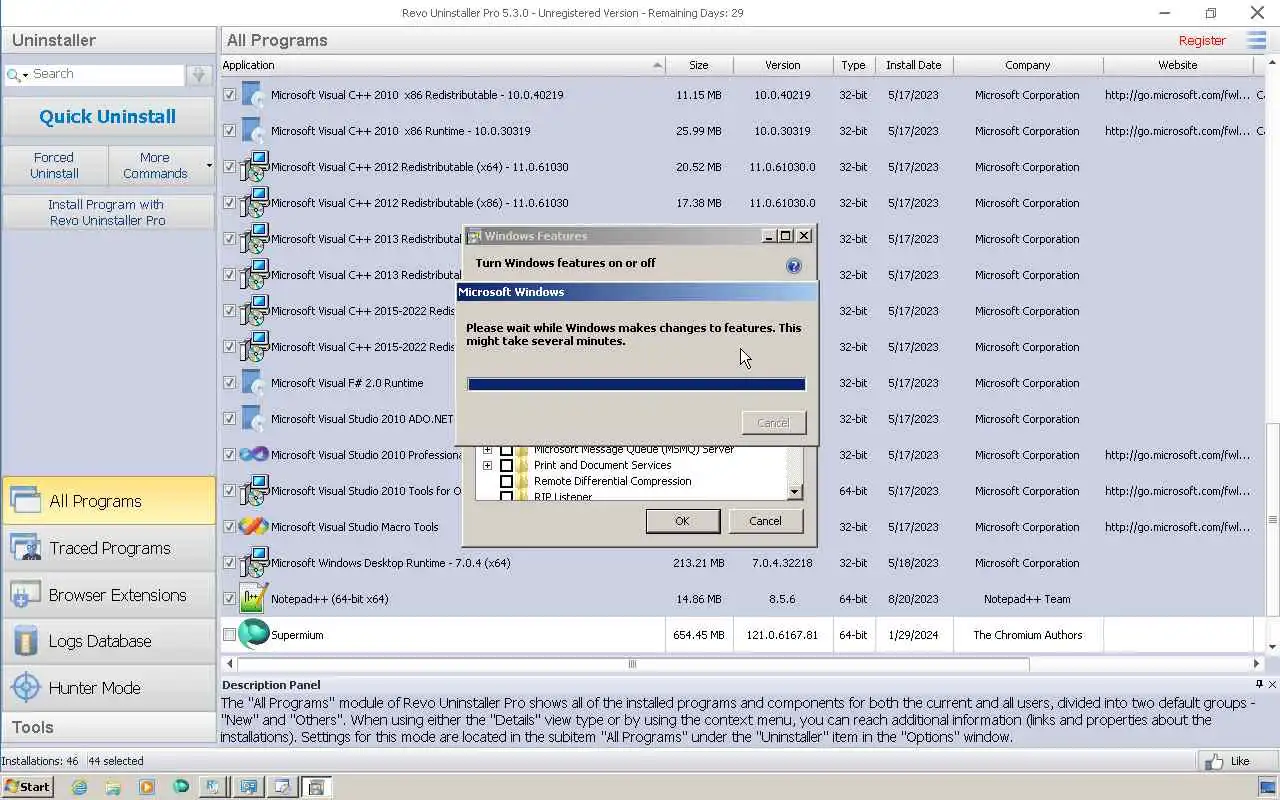Uncheck Visual C++ 2012 Redistributable (x64) checkbox

point(230,167)
